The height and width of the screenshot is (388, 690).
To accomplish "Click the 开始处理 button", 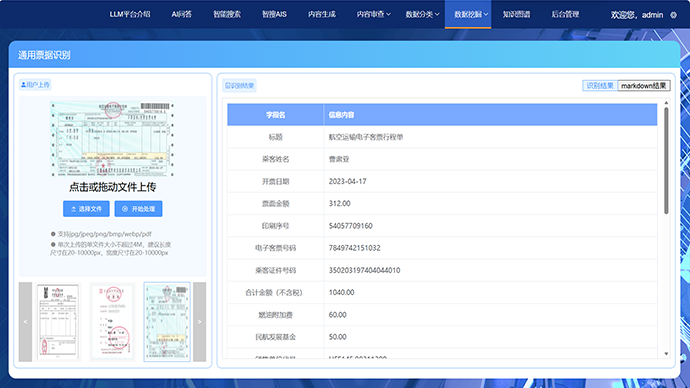I will 138,209.
